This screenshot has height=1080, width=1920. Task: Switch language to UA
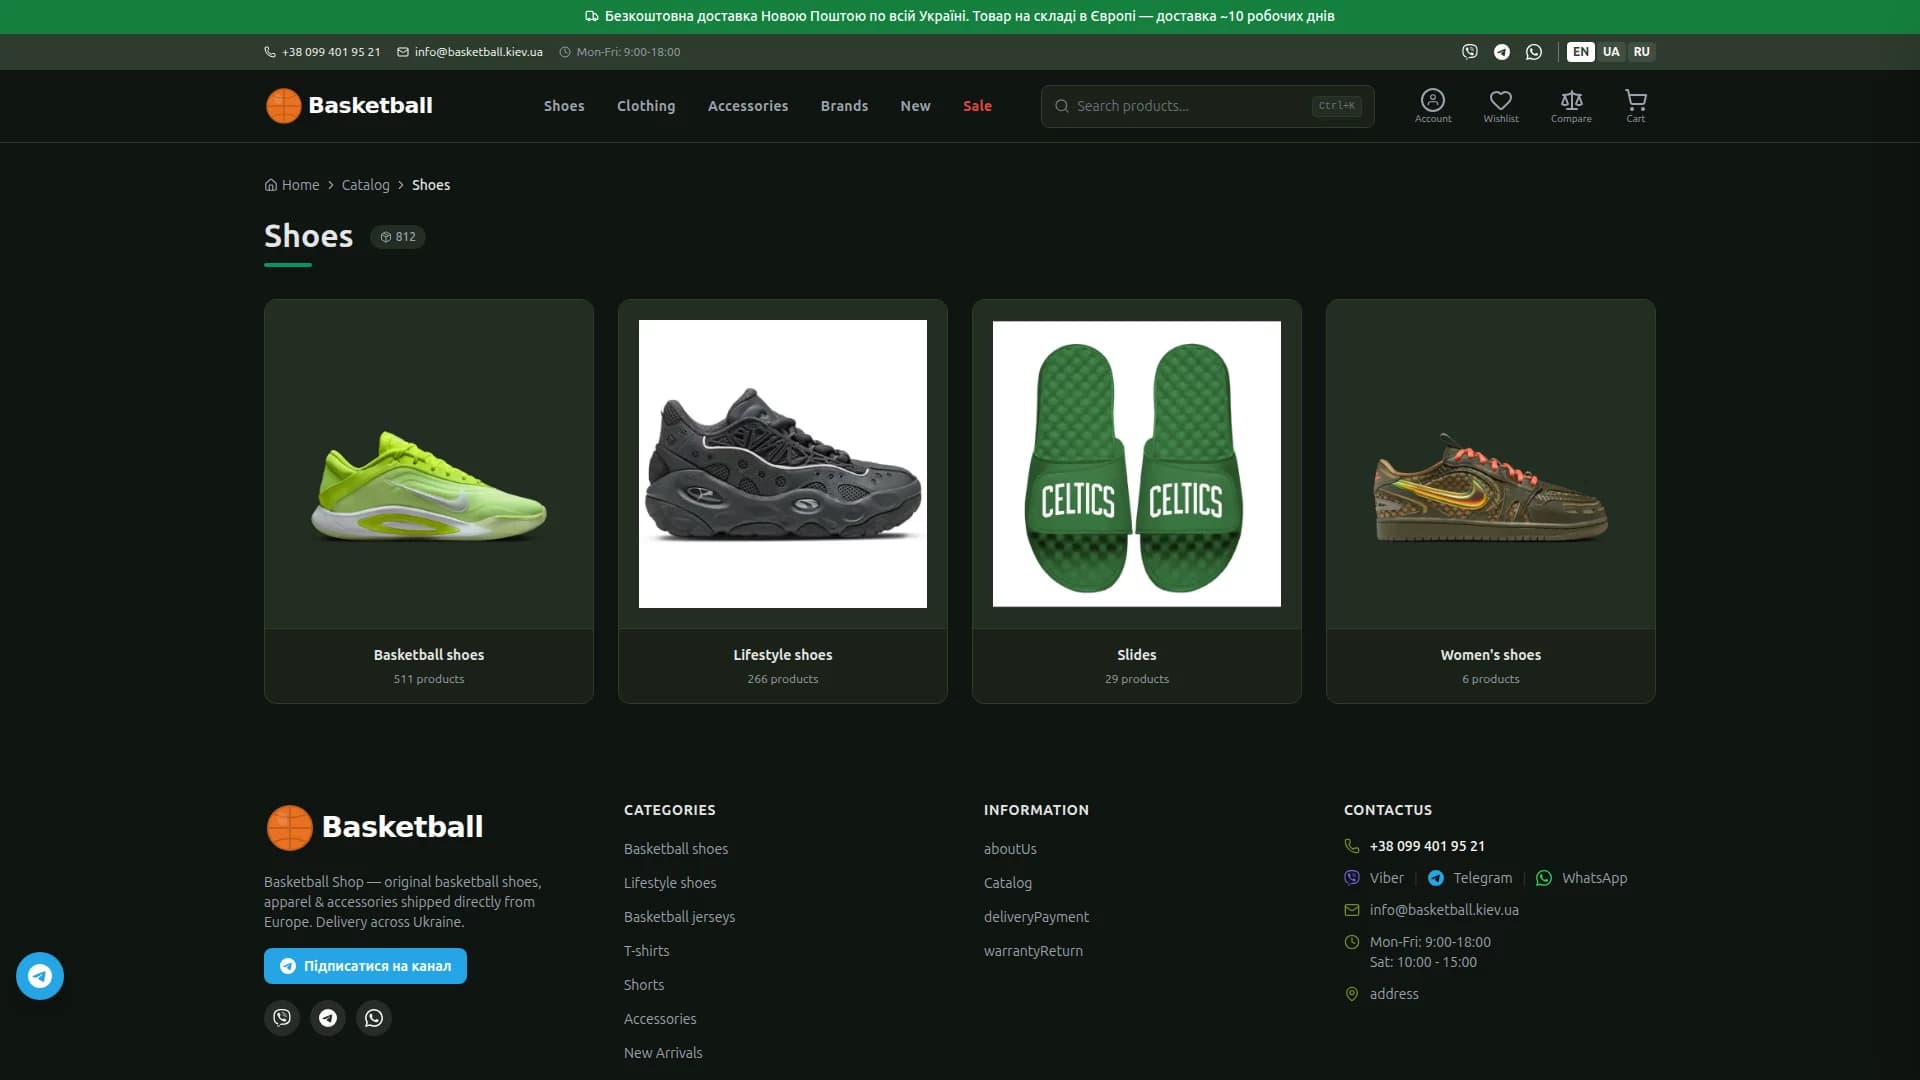1610,52
